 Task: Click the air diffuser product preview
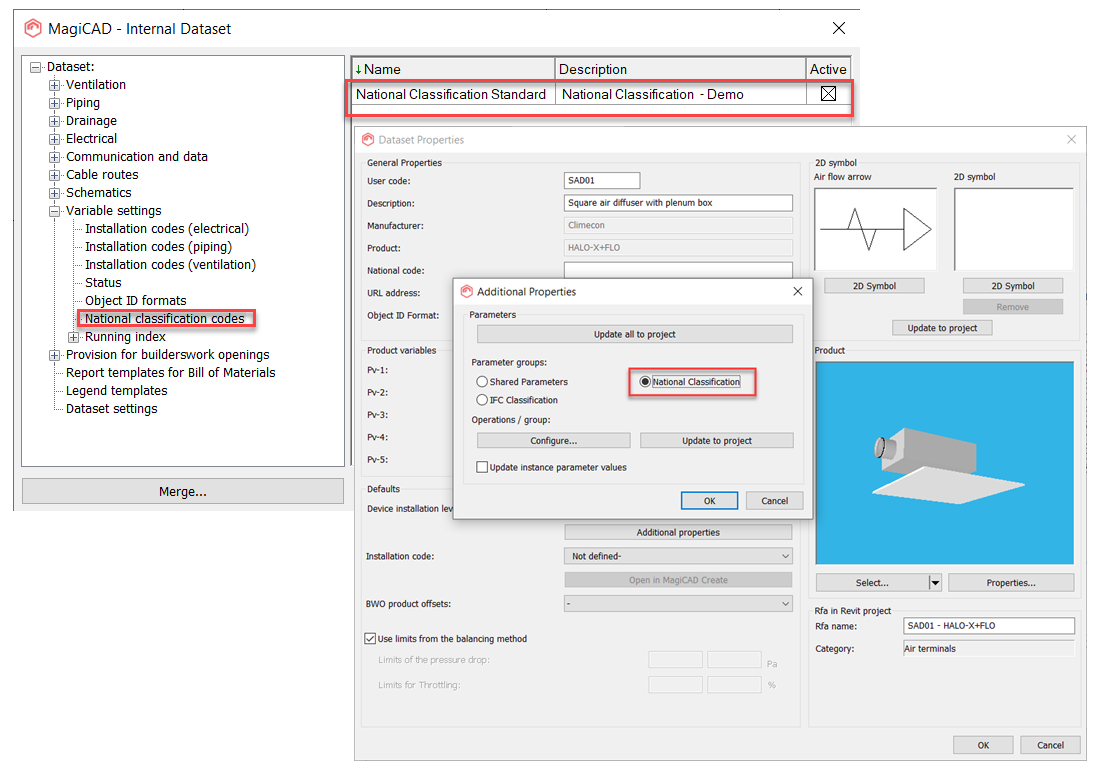[944, 462]
